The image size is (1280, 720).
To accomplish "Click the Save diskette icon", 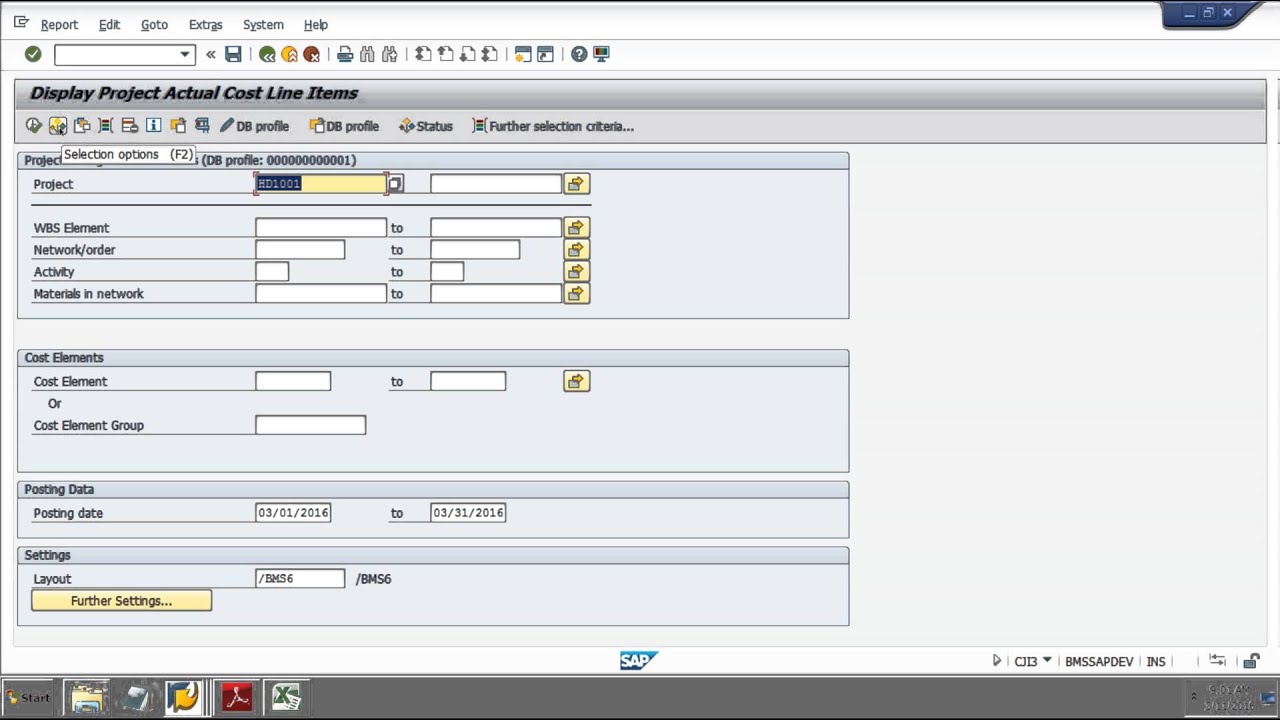I will click(233, 54).
